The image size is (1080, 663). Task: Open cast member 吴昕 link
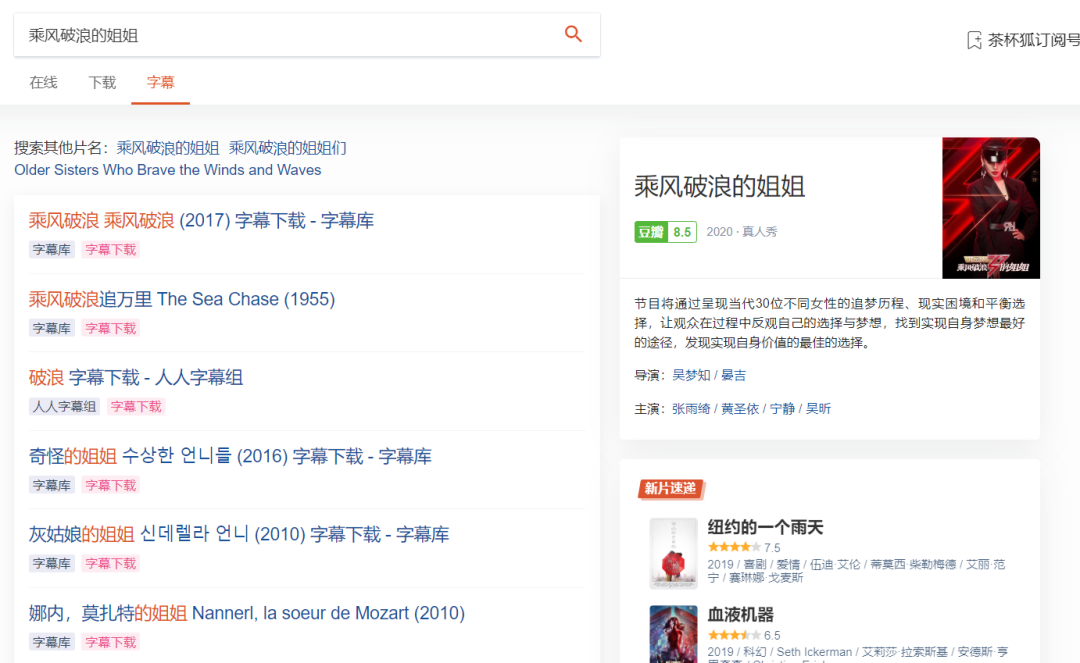click(x=818, y=409)
